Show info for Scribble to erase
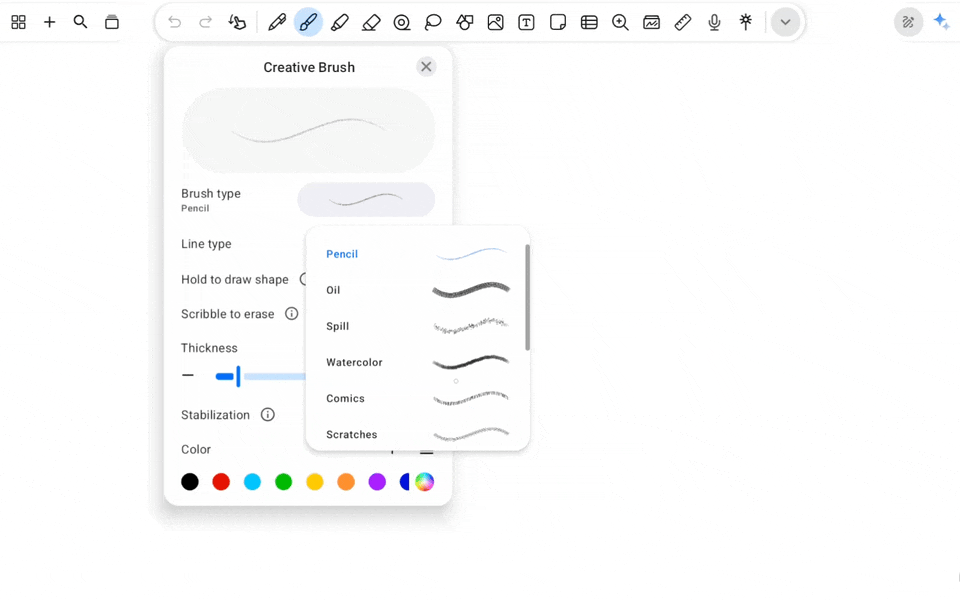This screenshot has width=960, height=600. [292, 314]
